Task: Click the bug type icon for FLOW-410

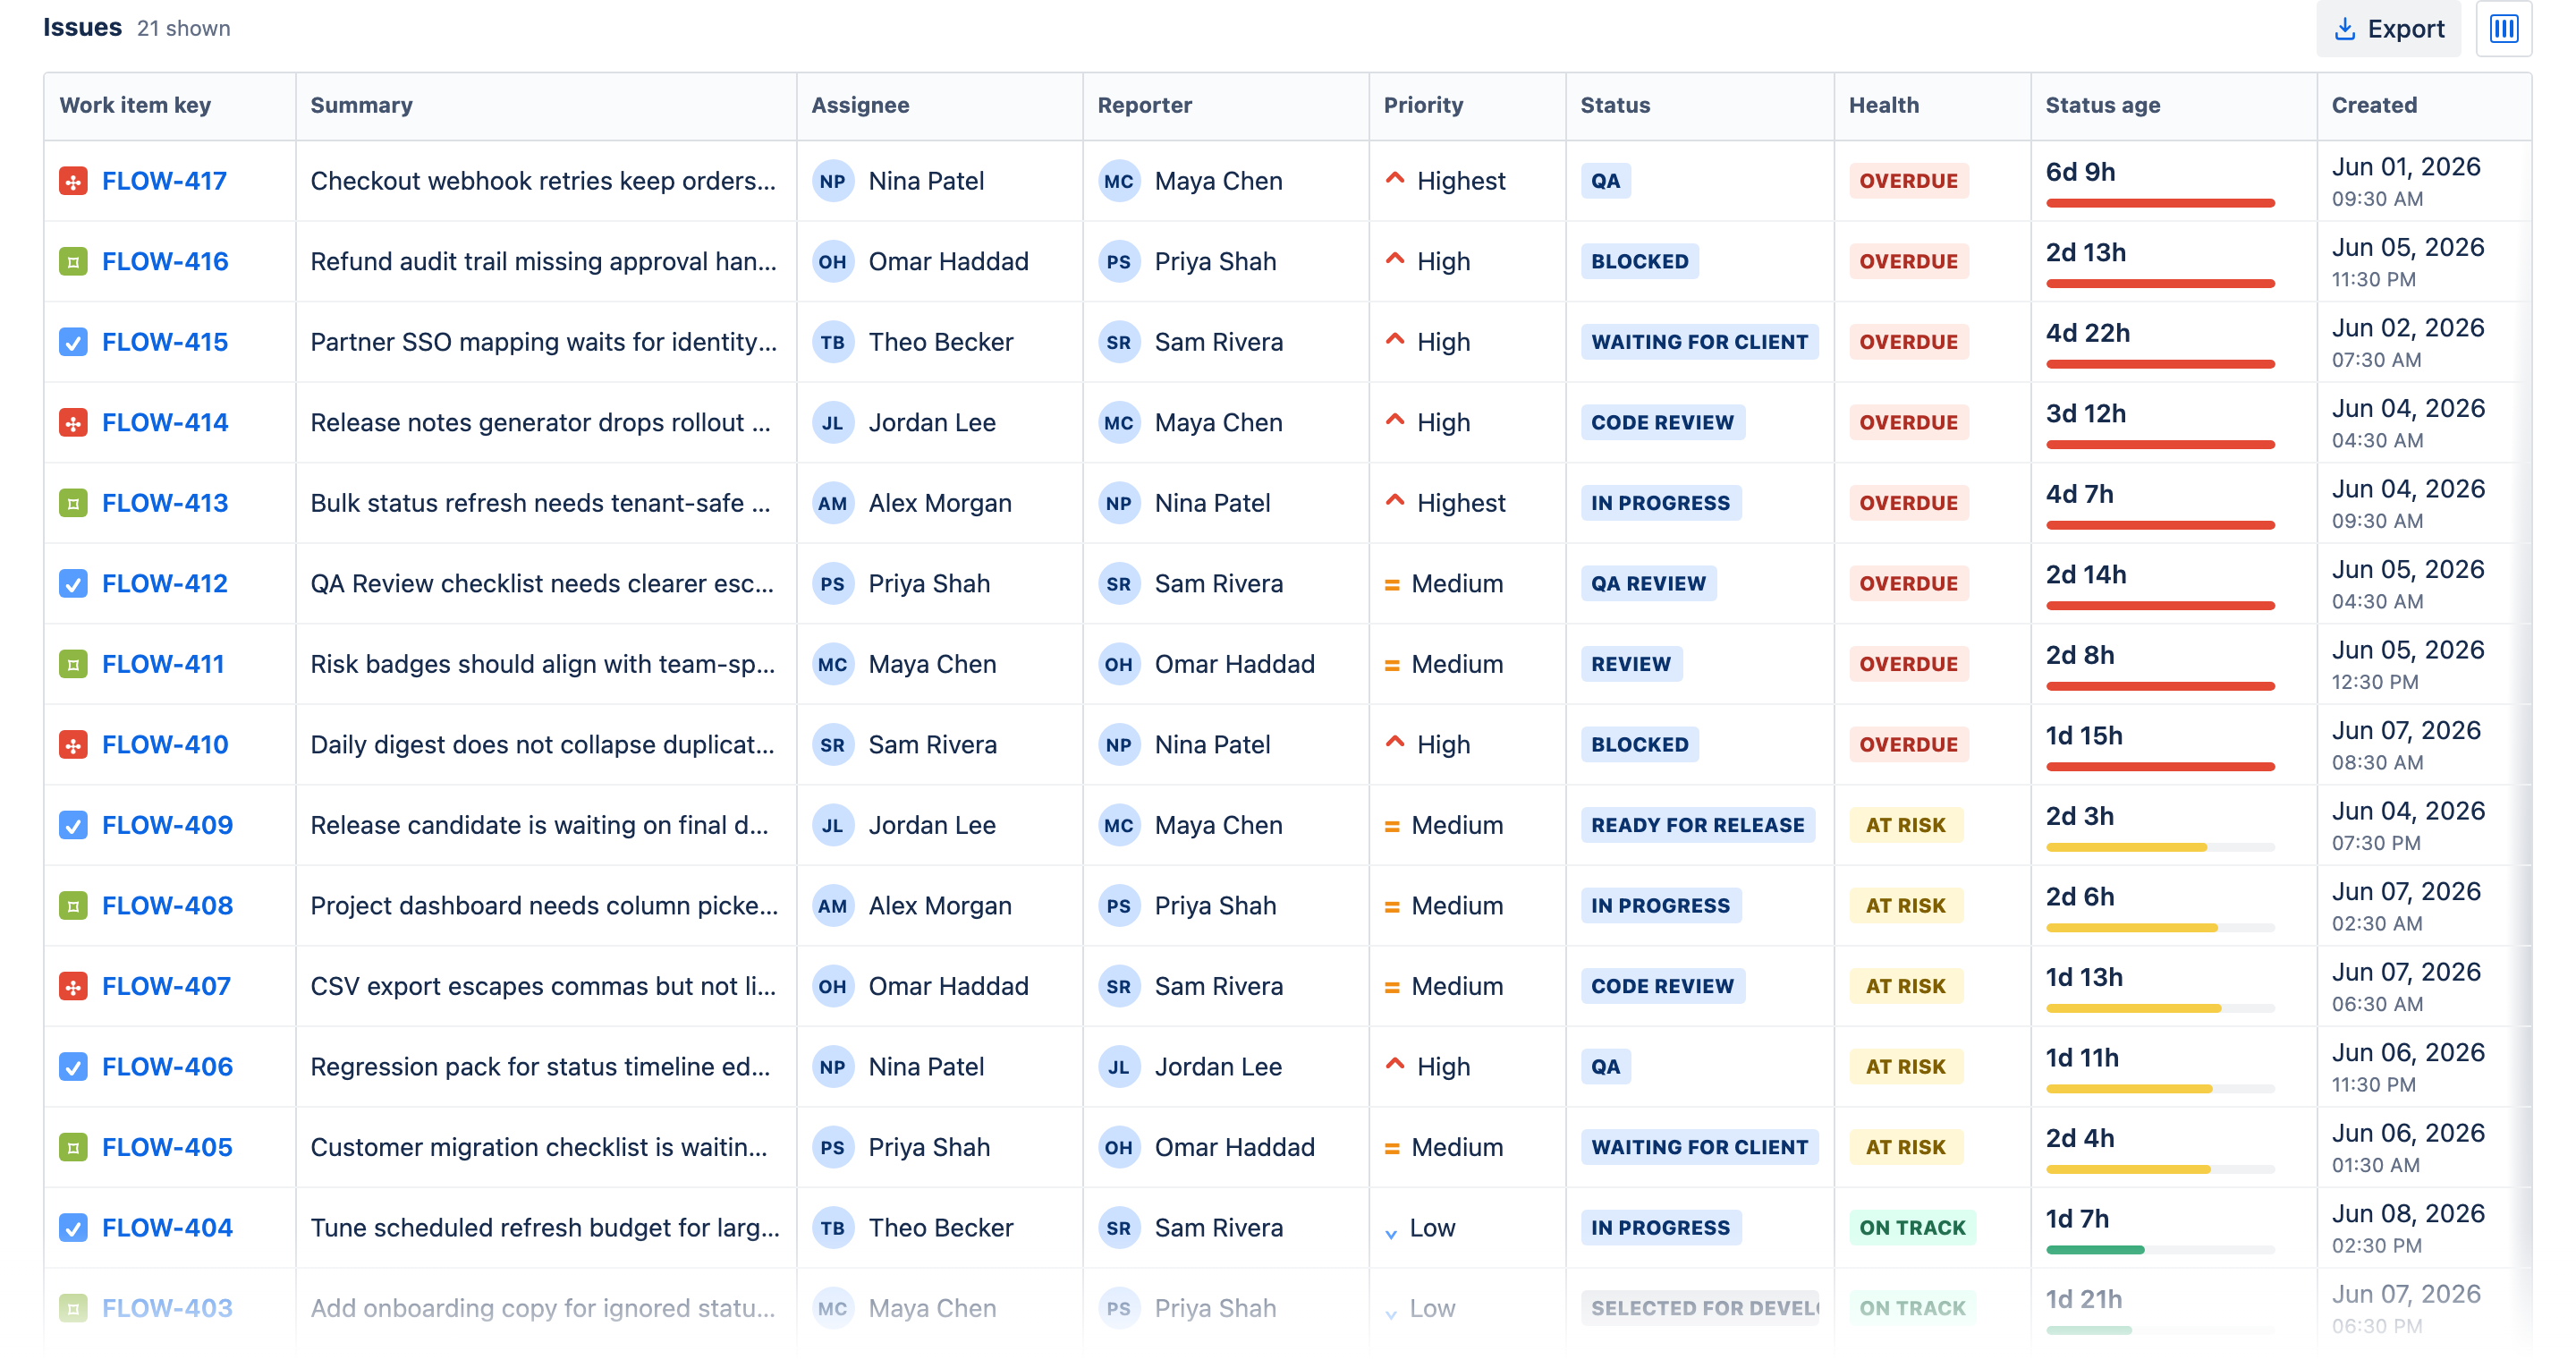Action: [73, 745]
